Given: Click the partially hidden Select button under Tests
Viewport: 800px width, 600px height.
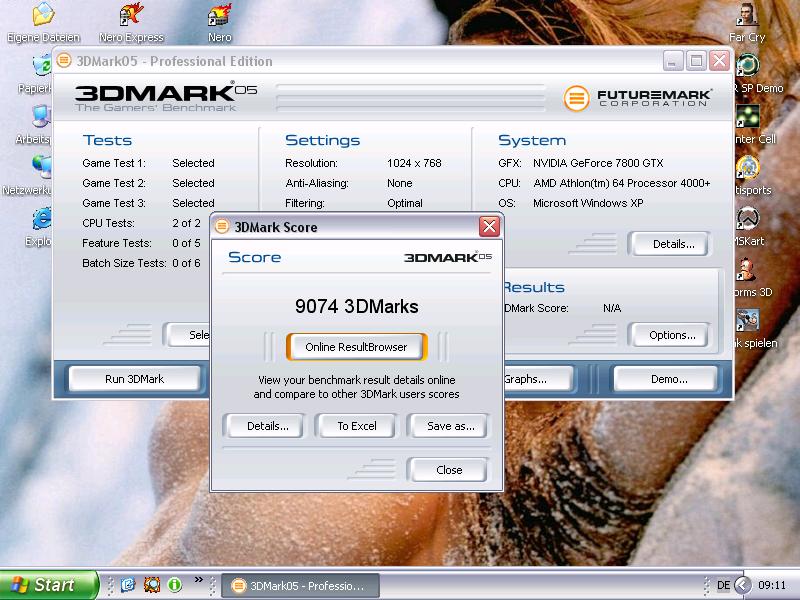Looking at the screenshot, I should [x=189, y=335].
